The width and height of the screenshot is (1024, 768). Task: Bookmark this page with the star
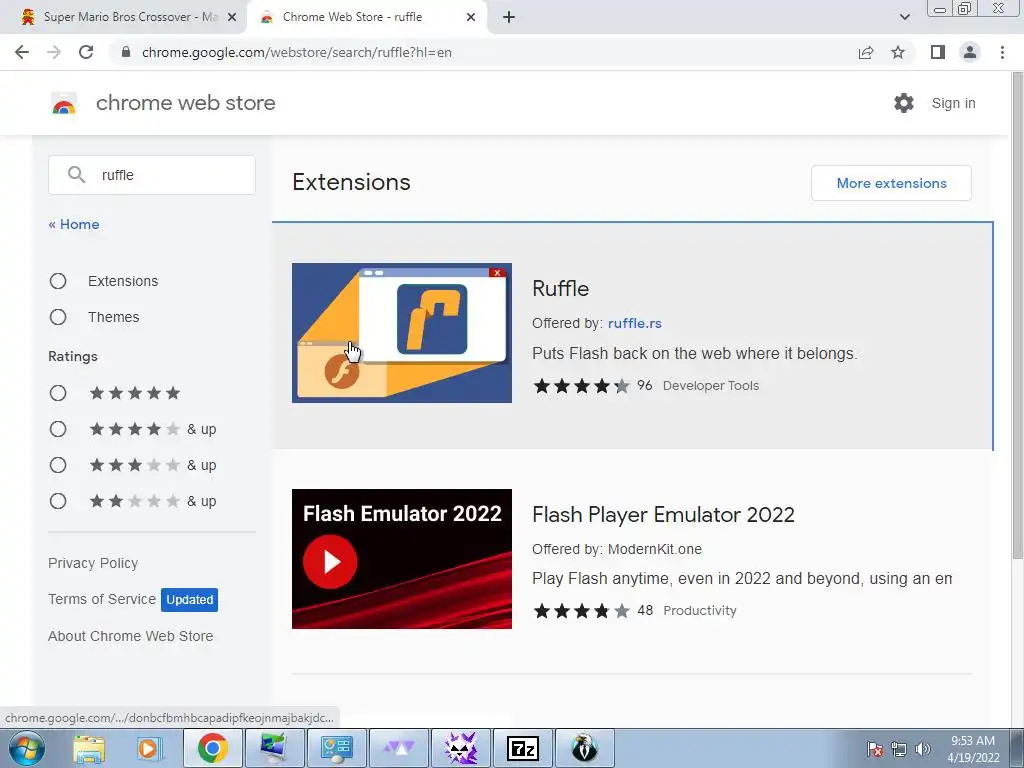click(898, 52)
